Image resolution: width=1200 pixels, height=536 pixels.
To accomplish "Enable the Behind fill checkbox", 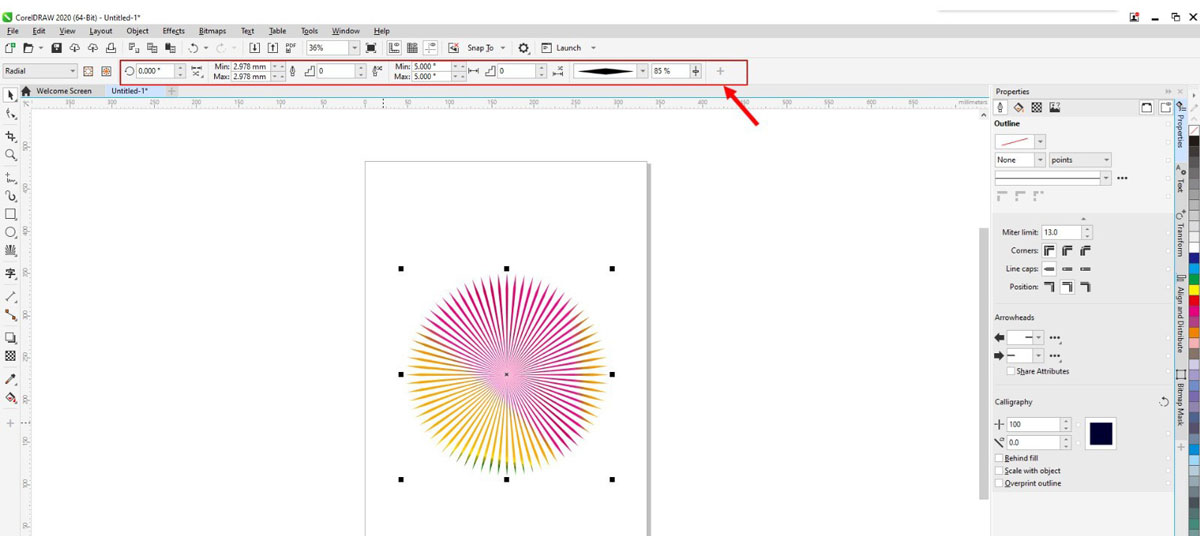I will pos(1000,458).
